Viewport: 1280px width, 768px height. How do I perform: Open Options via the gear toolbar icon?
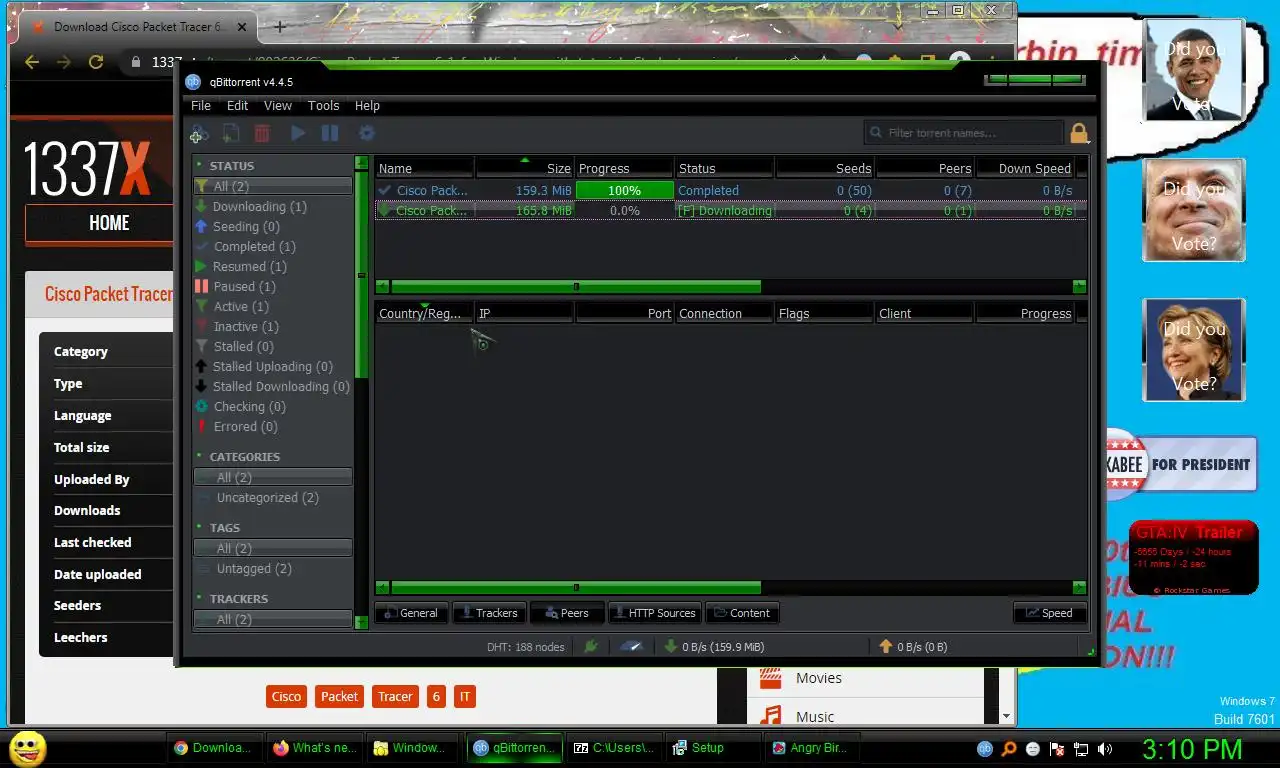(x=367, y=133)
